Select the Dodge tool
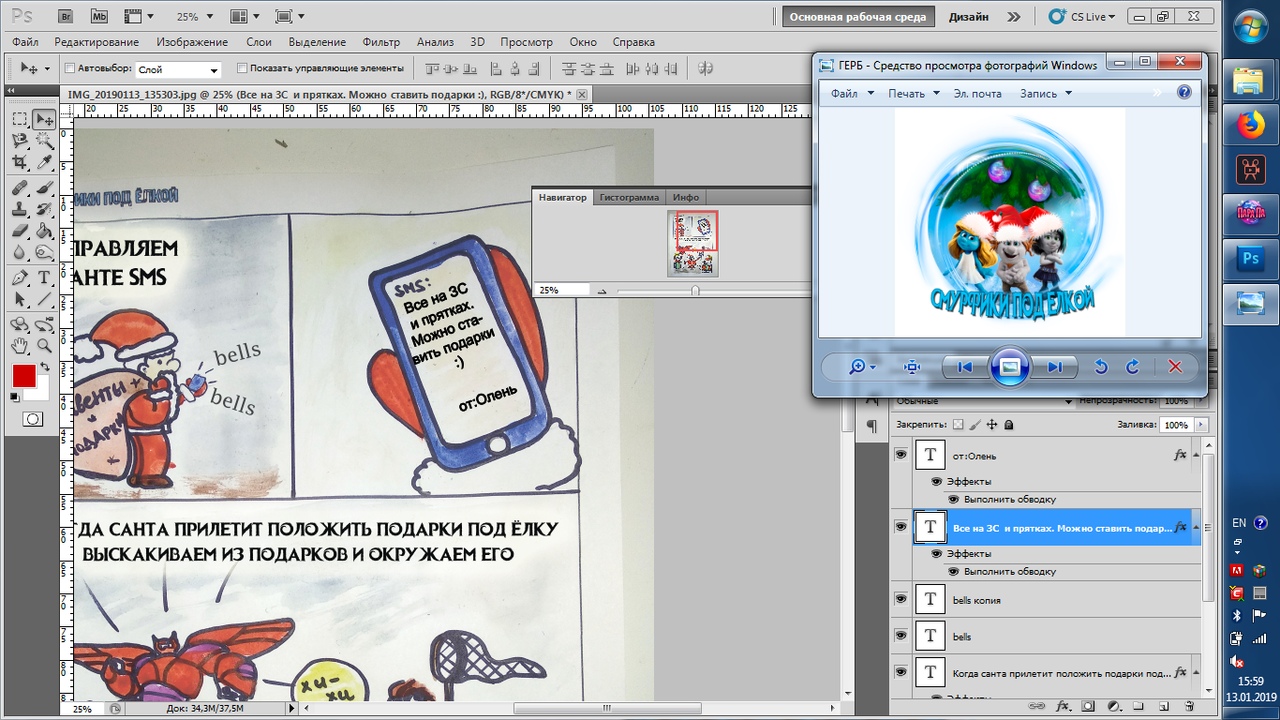Screen dimensions: 1280x720 pyautogui.click(x=44, y=252)
